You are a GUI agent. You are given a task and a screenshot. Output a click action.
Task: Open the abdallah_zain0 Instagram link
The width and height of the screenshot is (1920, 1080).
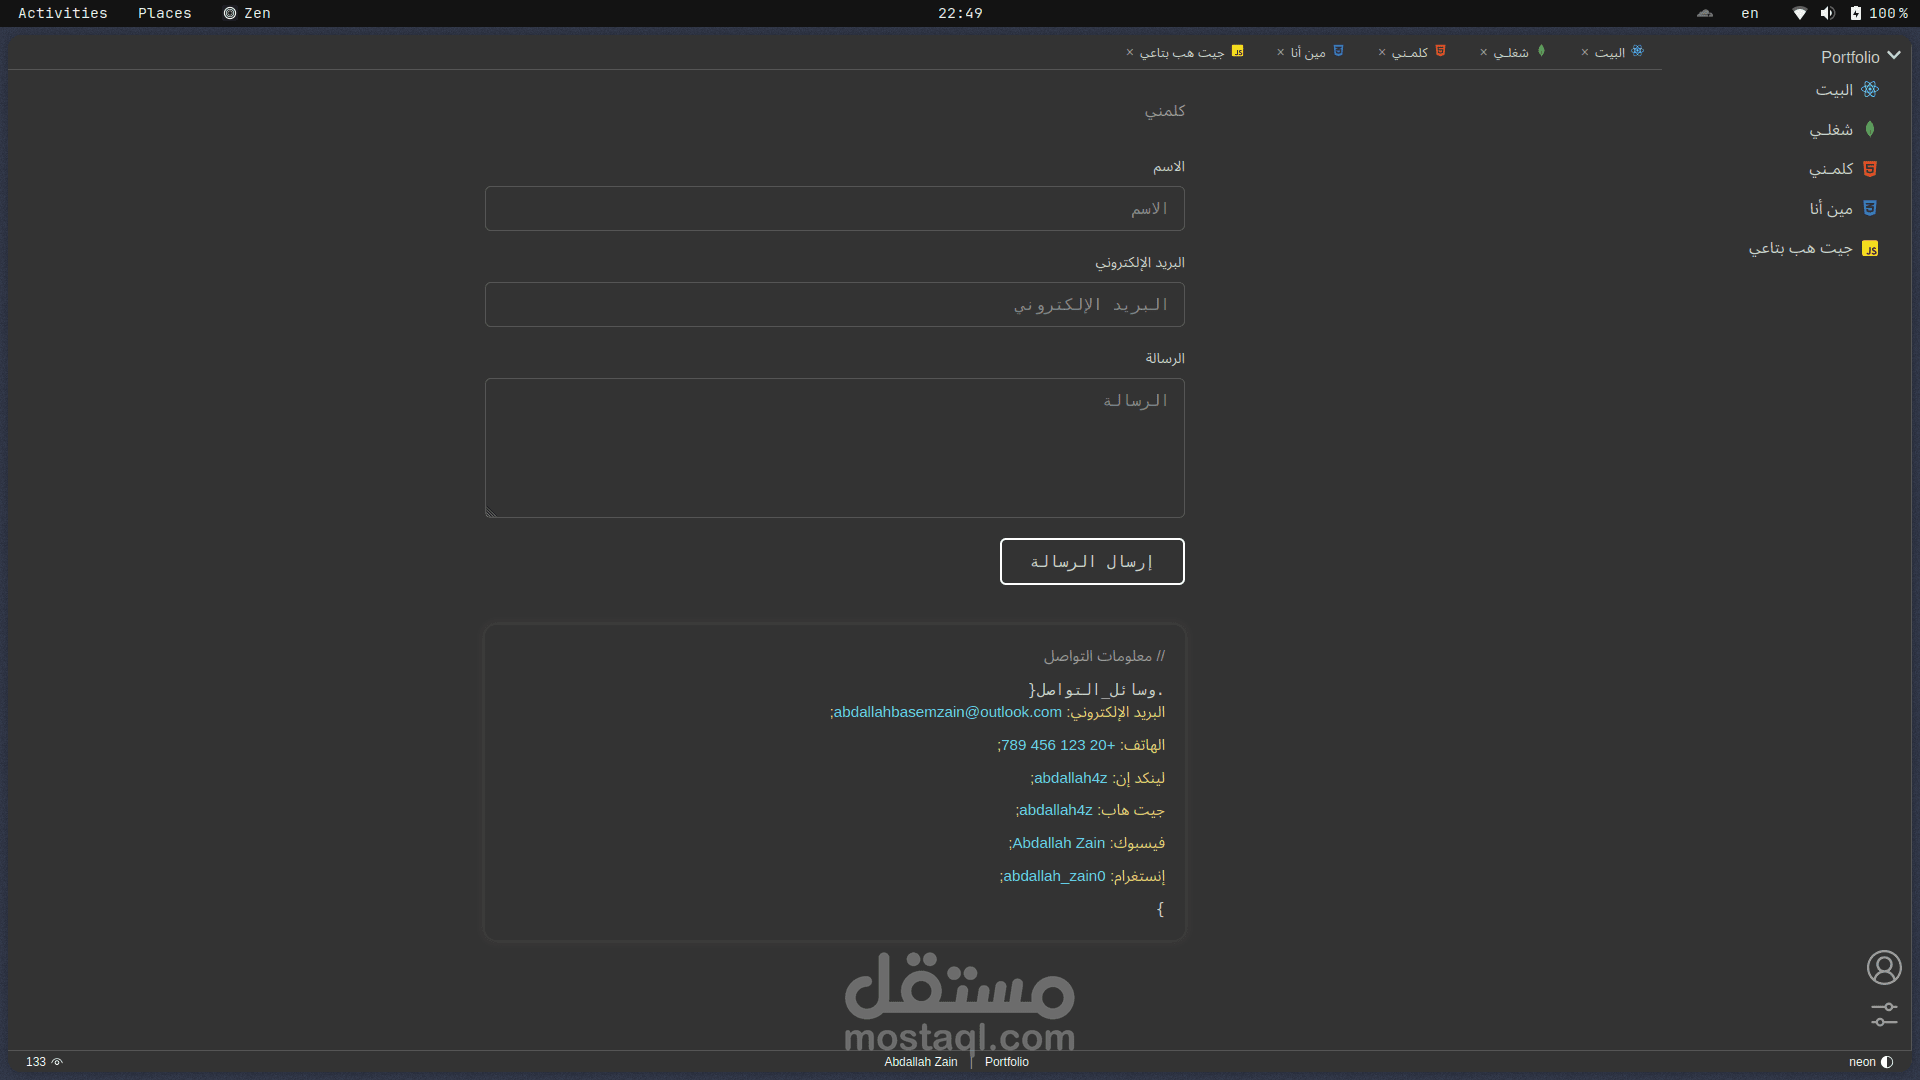1054,876
